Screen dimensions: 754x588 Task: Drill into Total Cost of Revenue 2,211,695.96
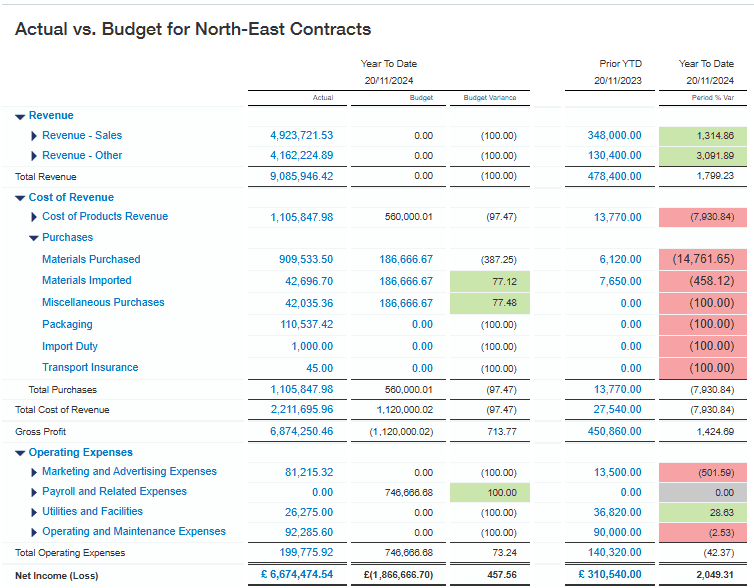pos(302,410)
